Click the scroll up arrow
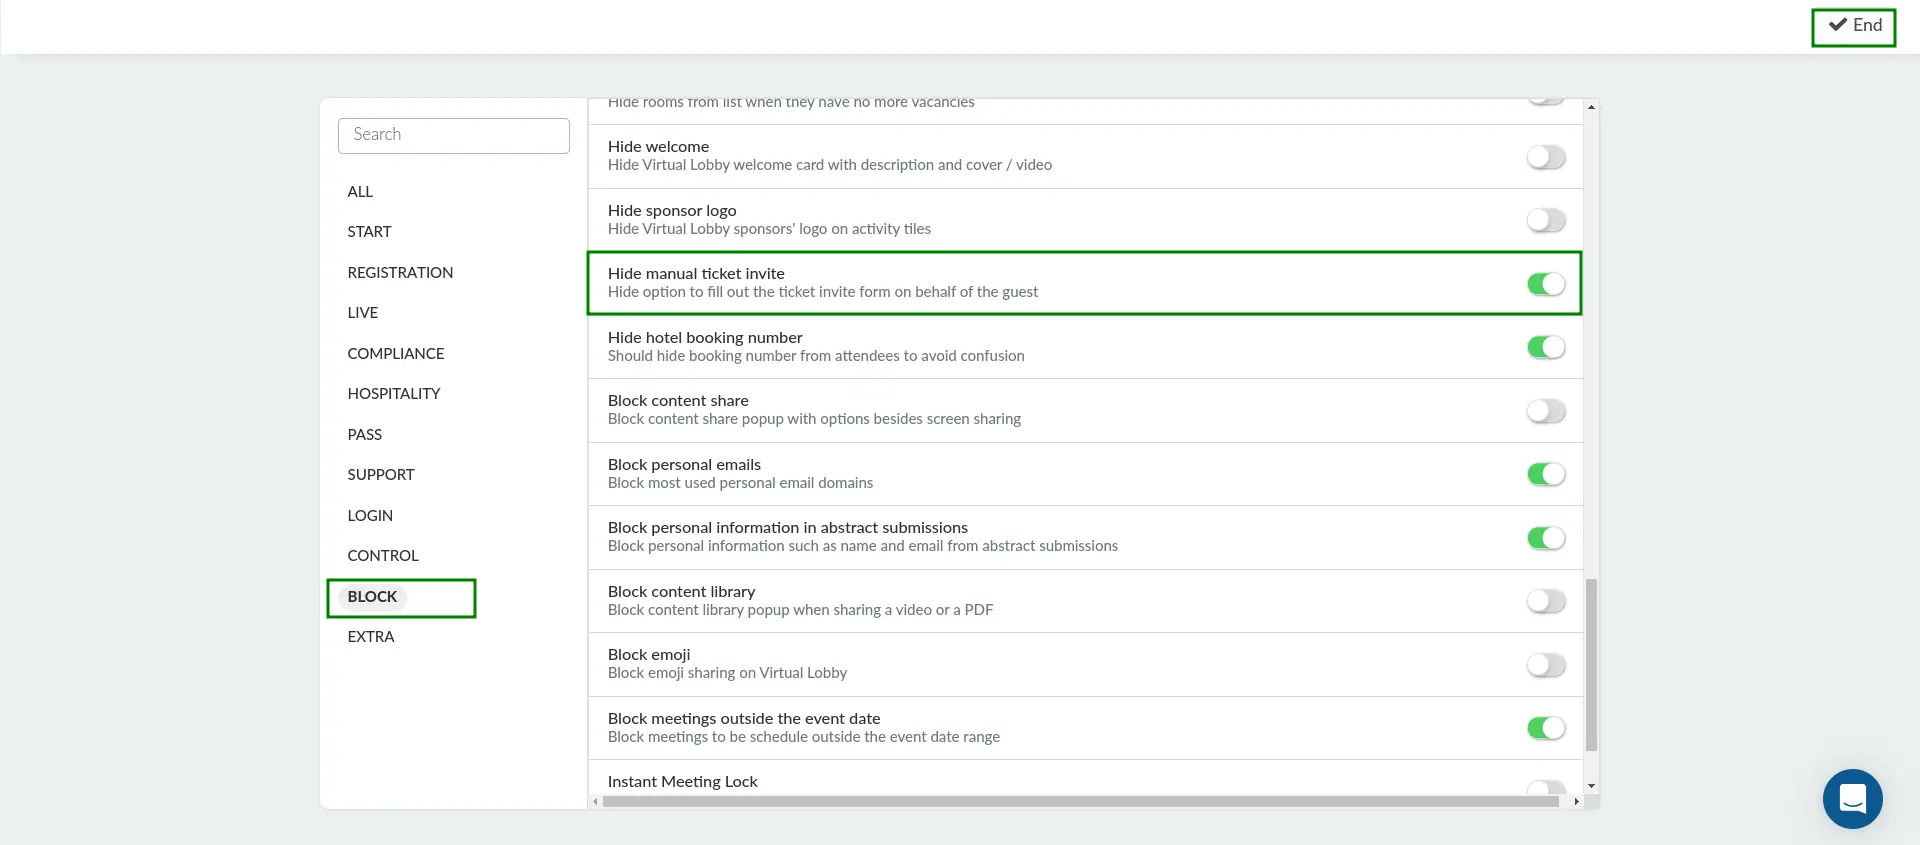The height and width of the screenshot is (845, 1920). pos(1591,107)
